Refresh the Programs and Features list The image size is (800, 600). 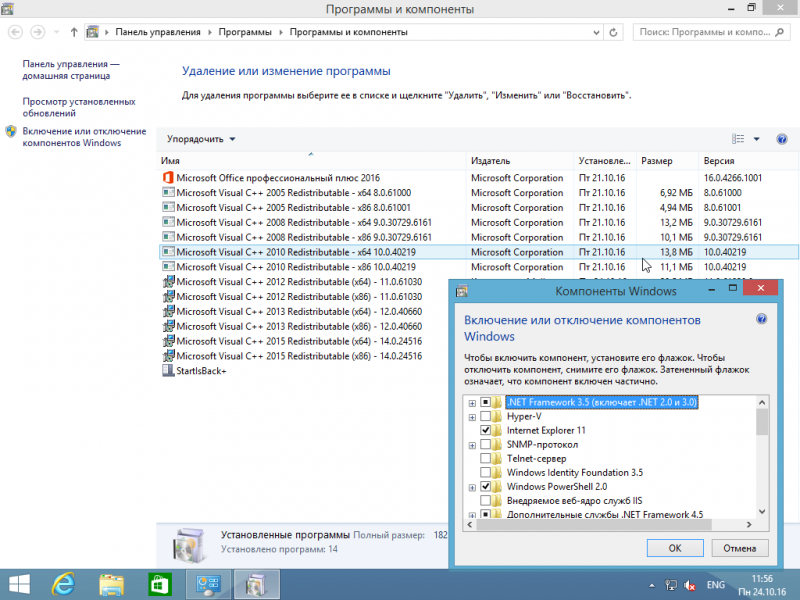point(613,32)
